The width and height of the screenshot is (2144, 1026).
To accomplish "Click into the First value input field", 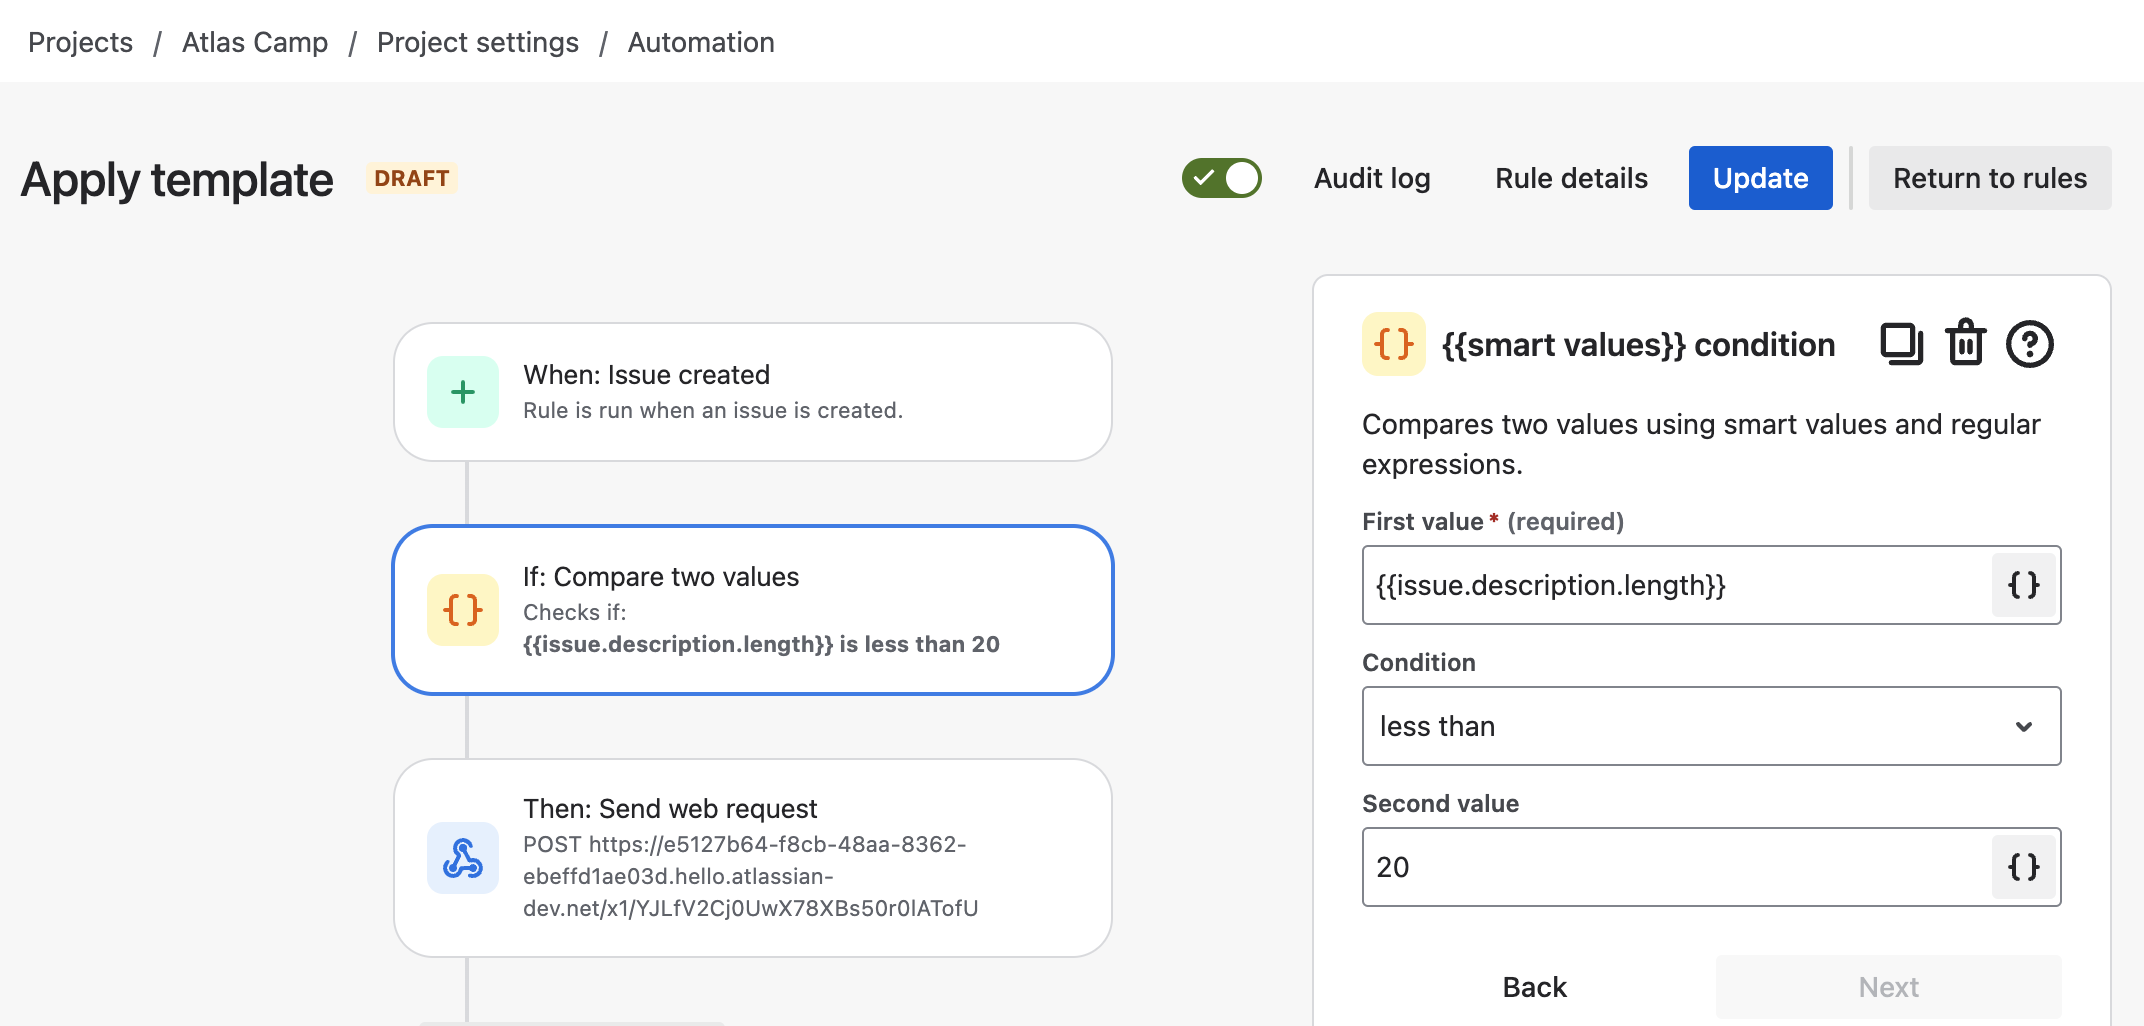I will 1675,585.
